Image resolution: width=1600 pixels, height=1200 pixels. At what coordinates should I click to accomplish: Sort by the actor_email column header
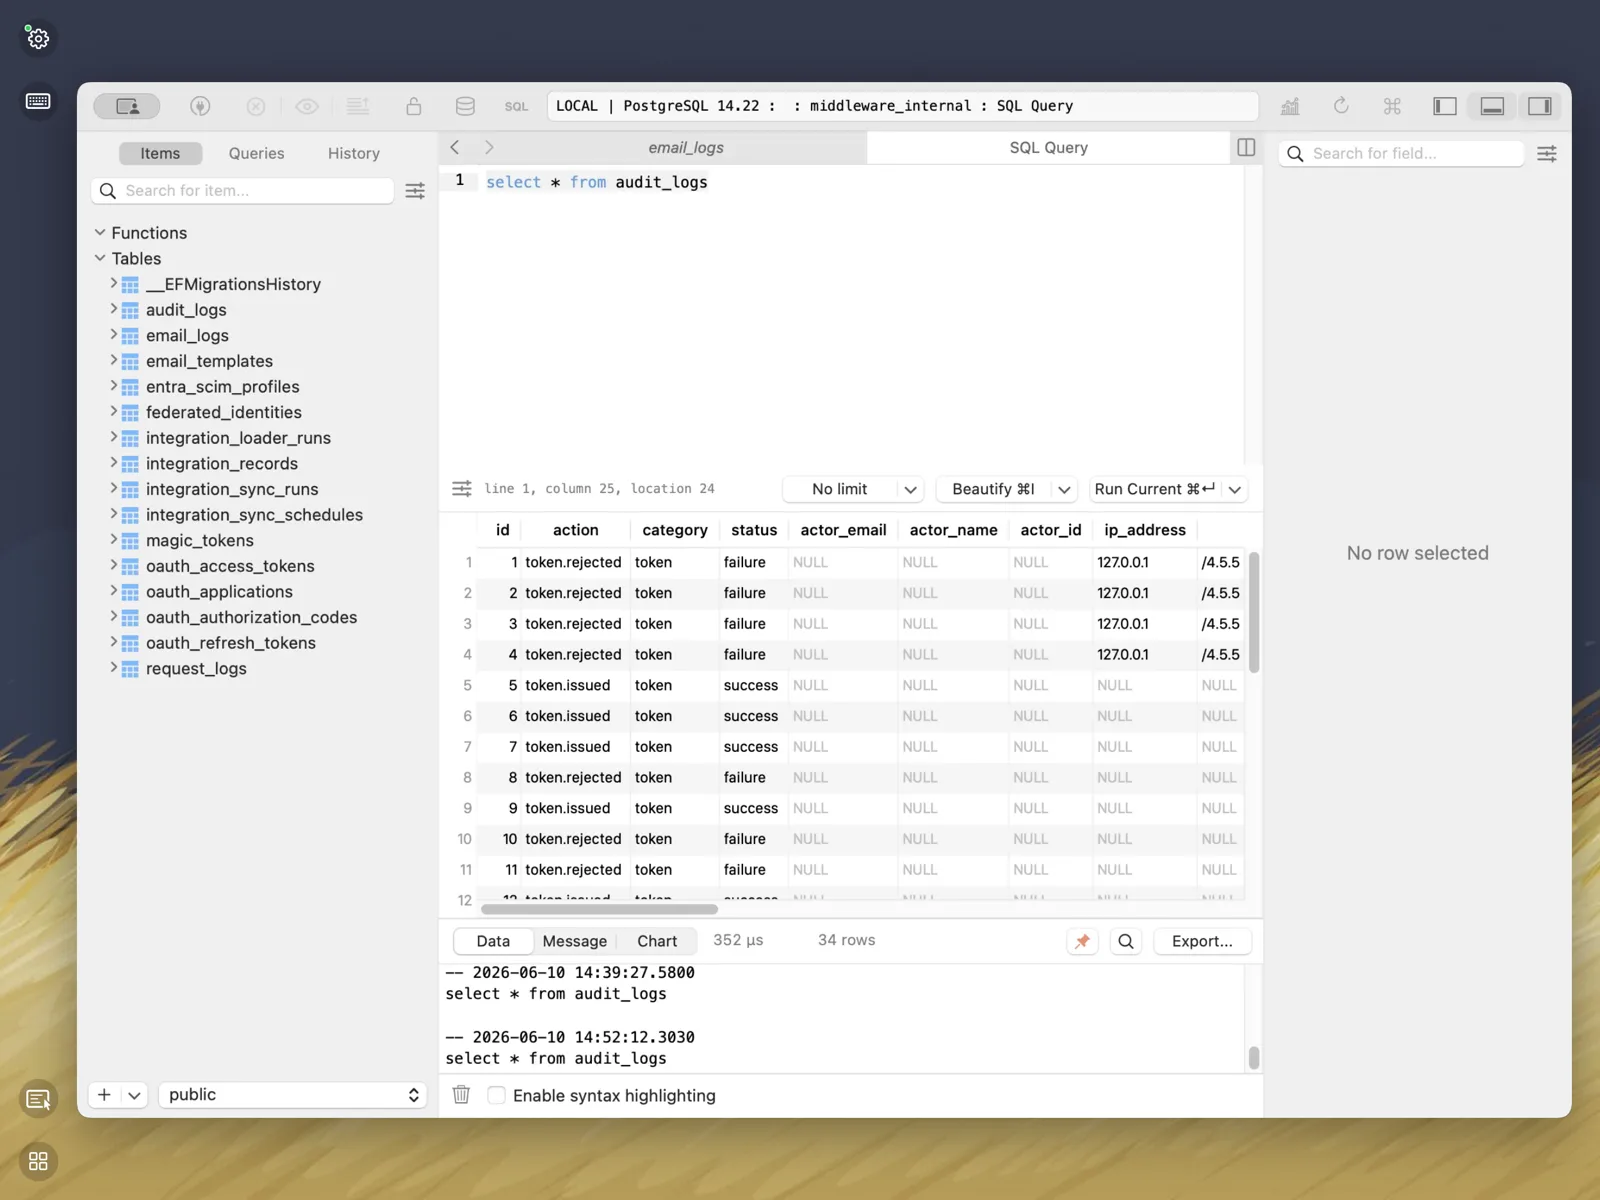843,530
